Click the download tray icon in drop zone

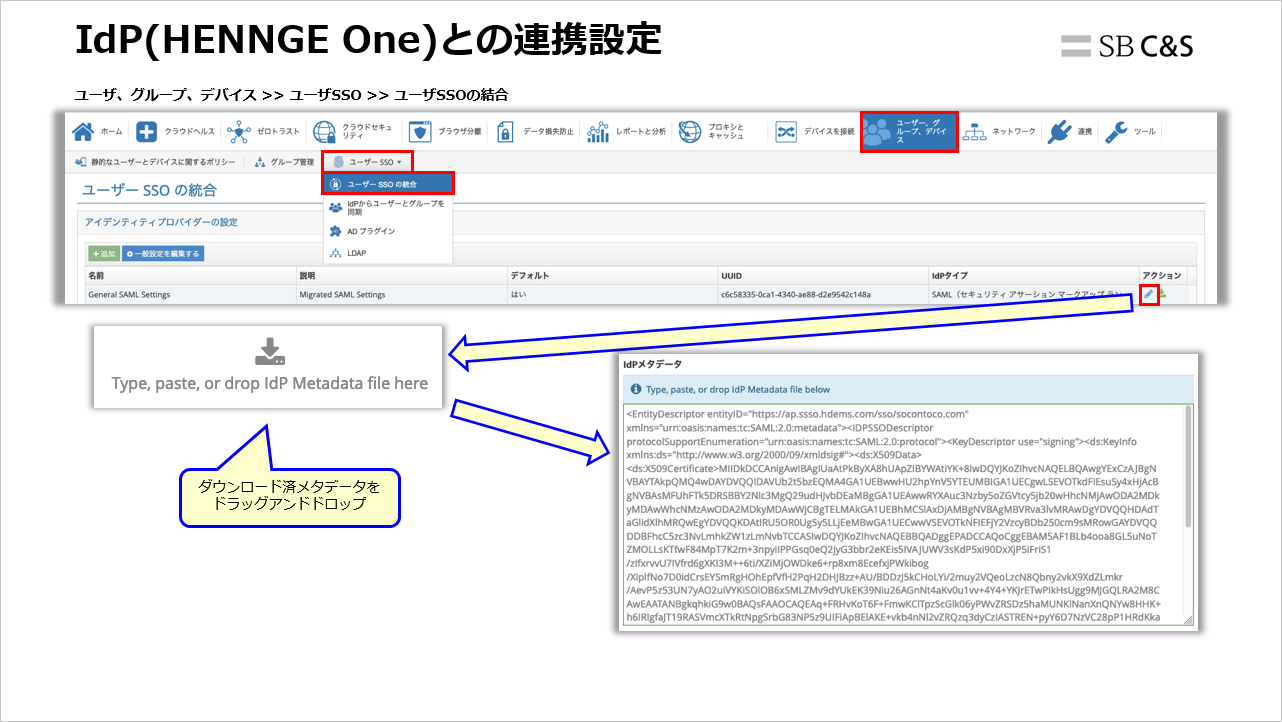click(270, 351)
